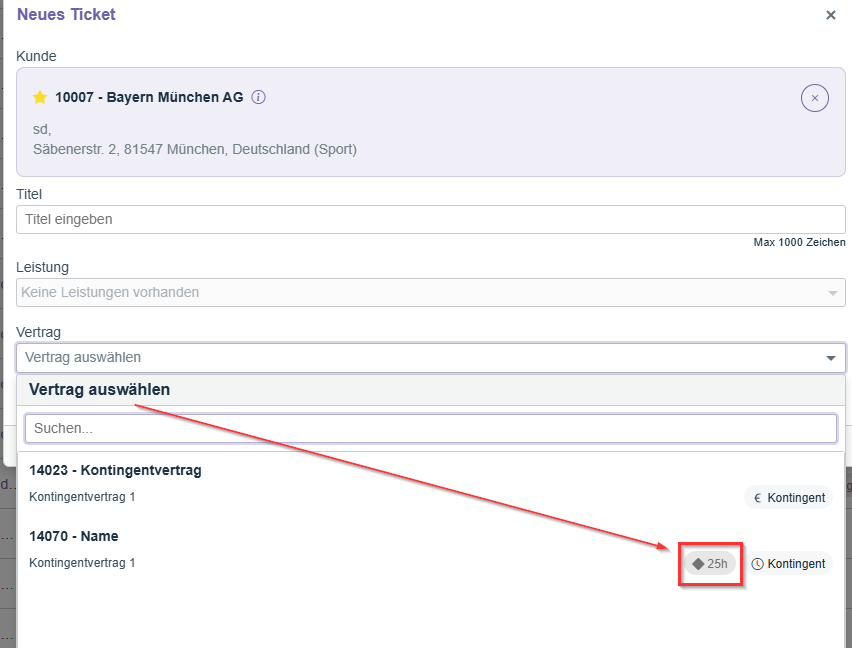The width and height of the screenshot is (852, 648).
Task: Click the Vertrag auswählen dropdown arrow
Action: pos(831,358)
